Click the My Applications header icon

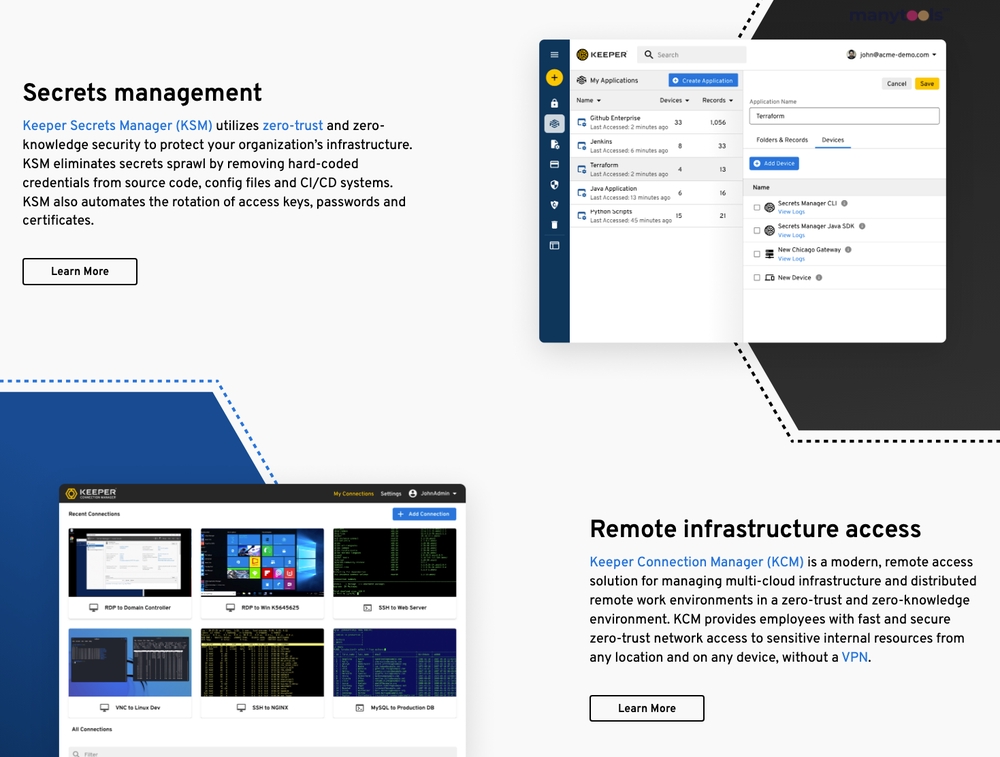click(581, 80)
